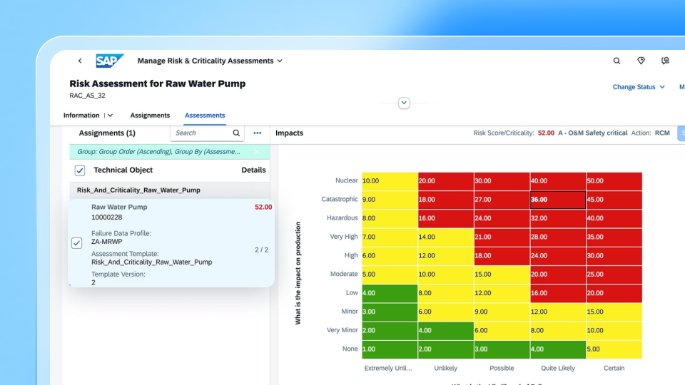The height and width of the screenshot is (385, 685).
Task: Select the 36.00 Catastrophic Quite Likely cell
Action: coord(558,199)
